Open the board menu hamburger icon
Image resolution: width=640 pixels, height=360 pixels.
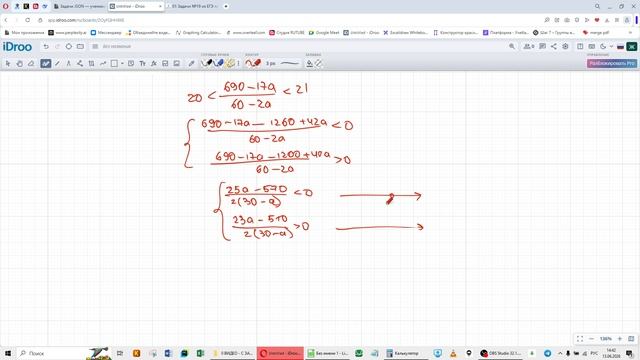95,47
